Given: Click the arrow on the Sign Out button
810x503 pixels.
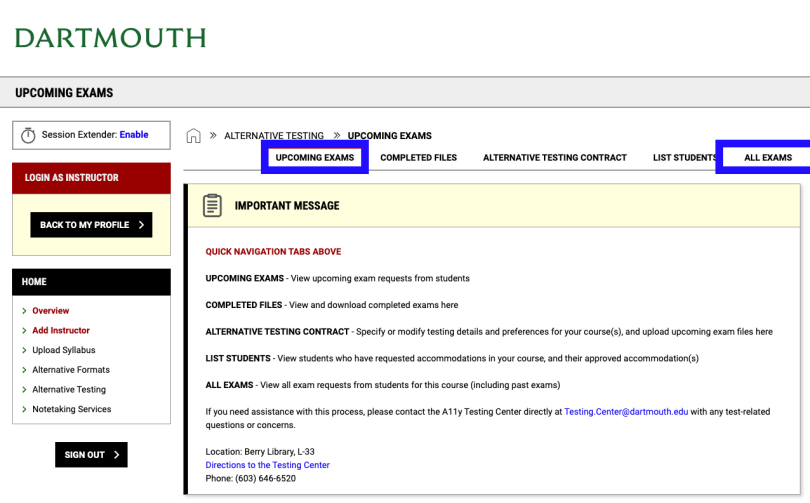Looking at the screenshot, I should coord(116,454).
